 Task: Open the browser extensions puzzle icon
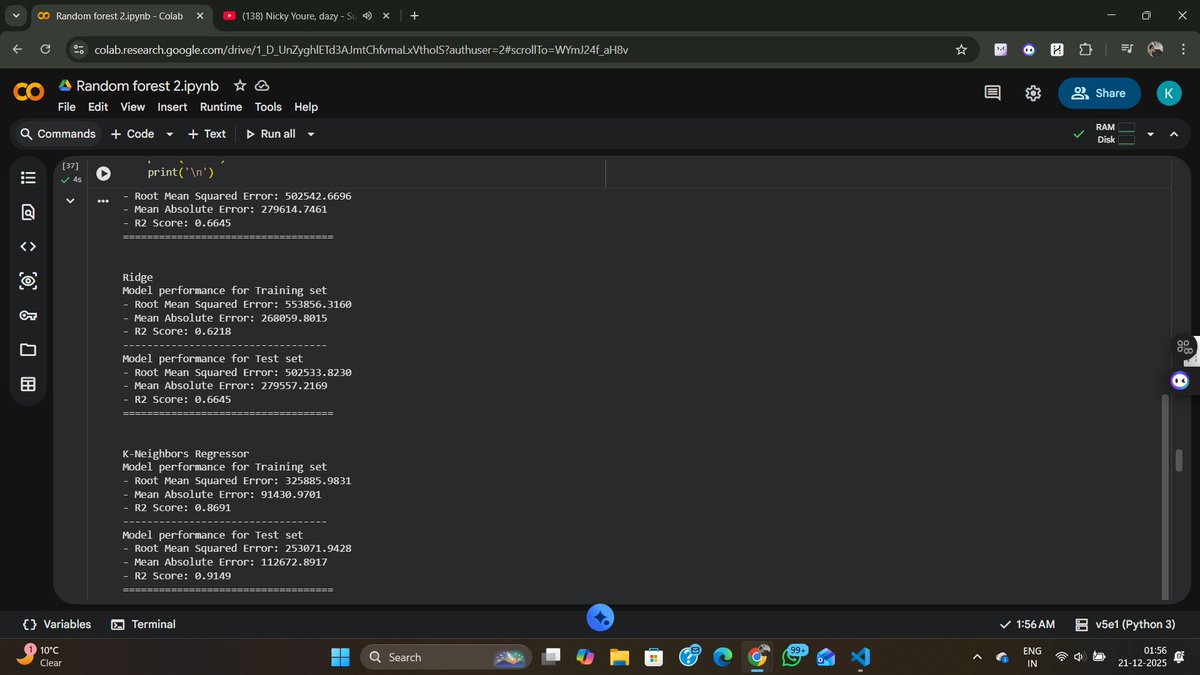point(1086,49)
